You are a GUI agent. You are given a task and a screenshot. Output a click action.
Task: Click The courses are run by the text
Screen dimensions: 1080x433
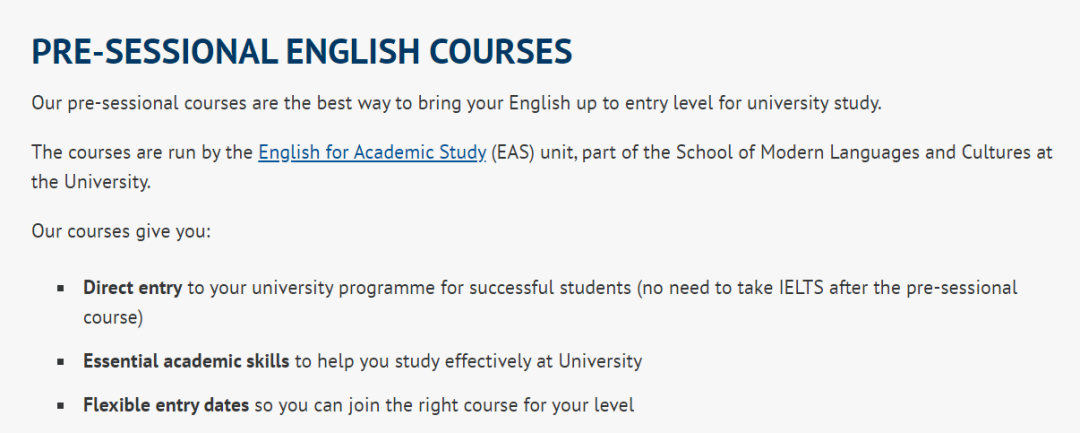pos(142,152)
